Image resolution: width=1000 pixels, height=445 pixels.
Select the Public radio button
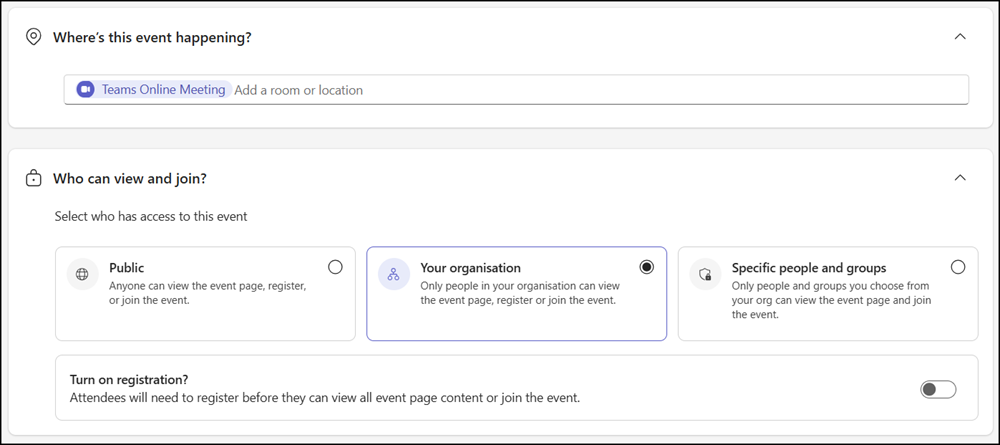(x=335, y=267)
